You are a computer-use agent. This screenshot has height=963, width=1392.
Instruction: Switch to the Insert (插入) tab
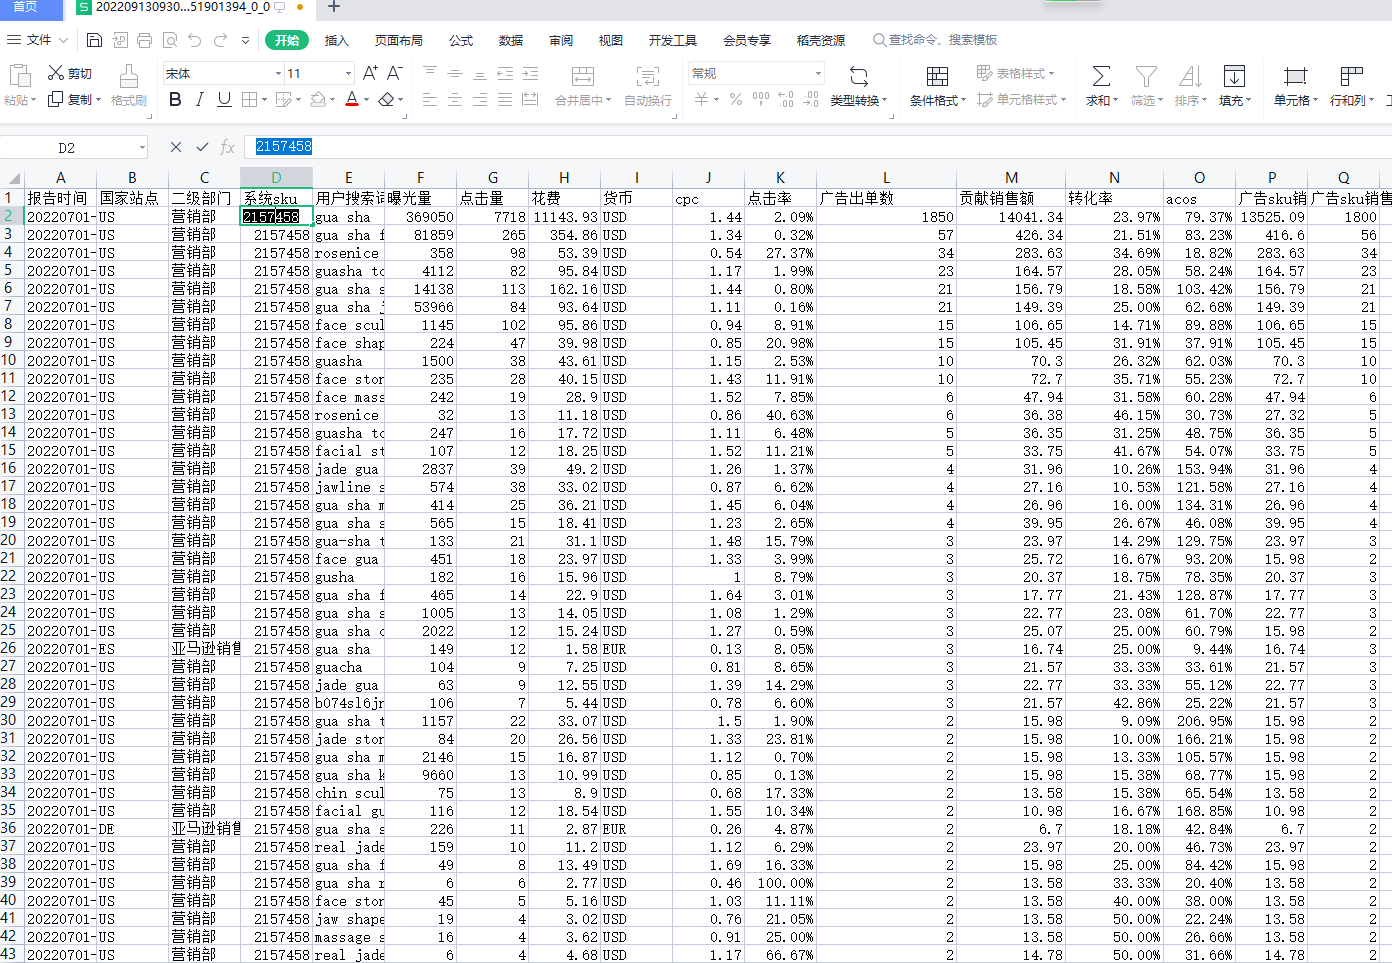click(337, 40)
